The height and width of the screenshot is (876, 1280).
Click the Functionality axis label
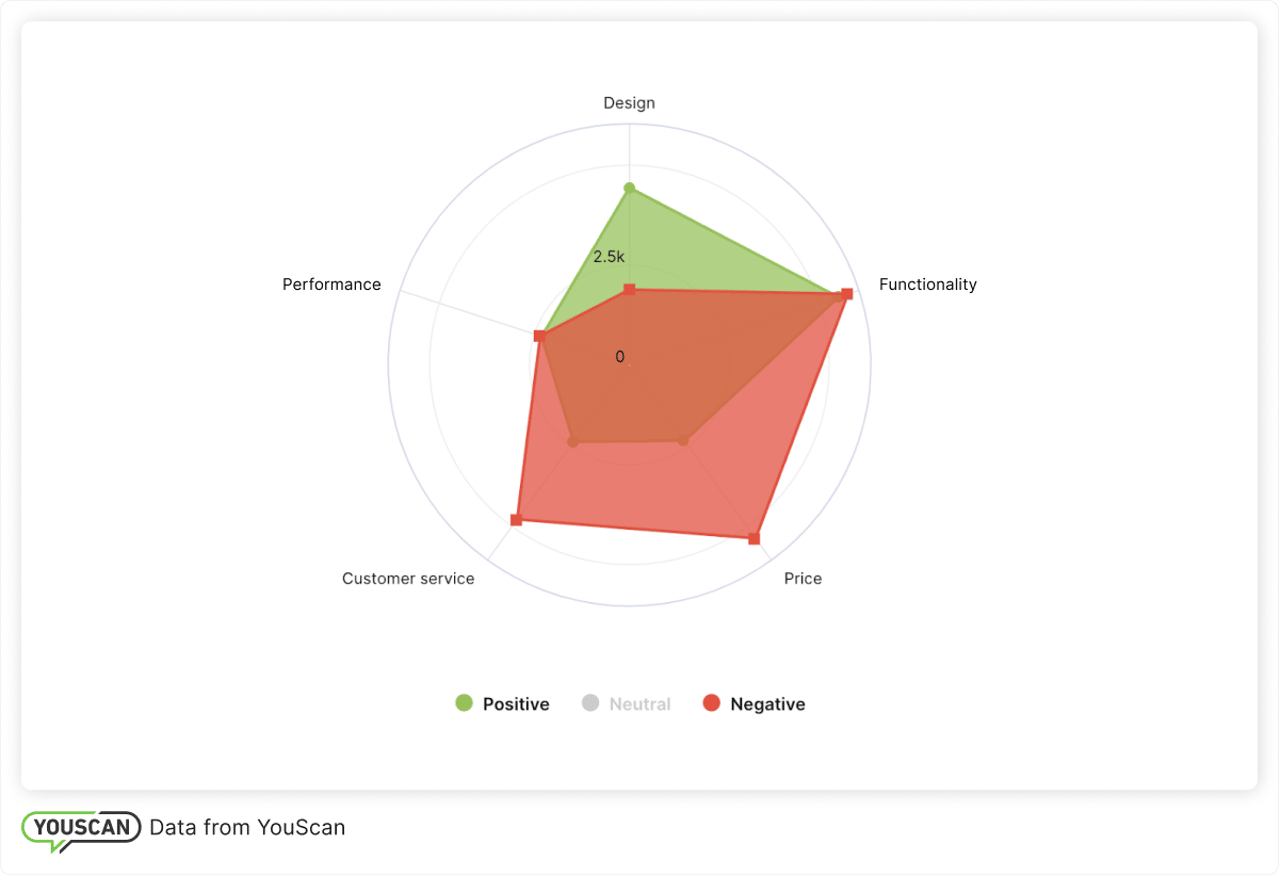(928, 284)
